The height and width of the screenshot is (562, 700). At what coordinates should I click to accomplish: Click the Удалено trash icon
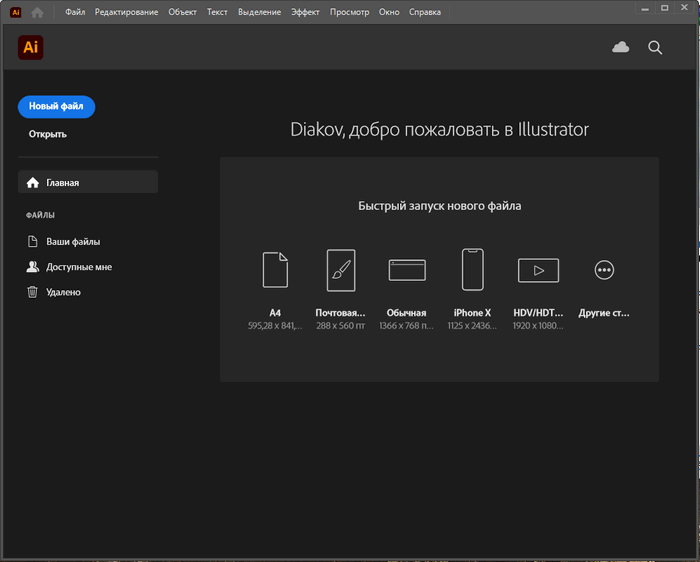point(33,292)
